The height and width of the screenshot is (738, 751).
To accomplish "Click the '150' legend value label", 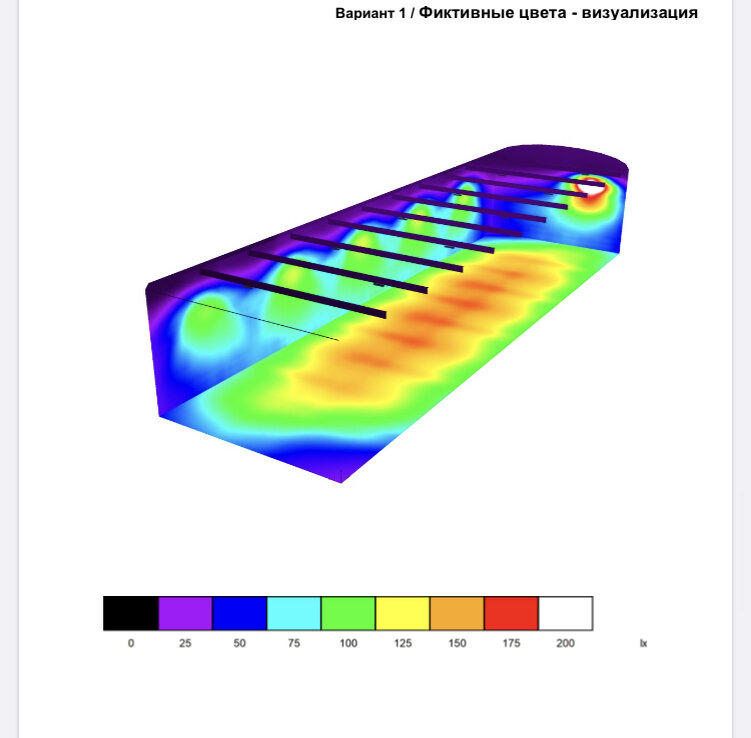I will click(x=457, y=643).
